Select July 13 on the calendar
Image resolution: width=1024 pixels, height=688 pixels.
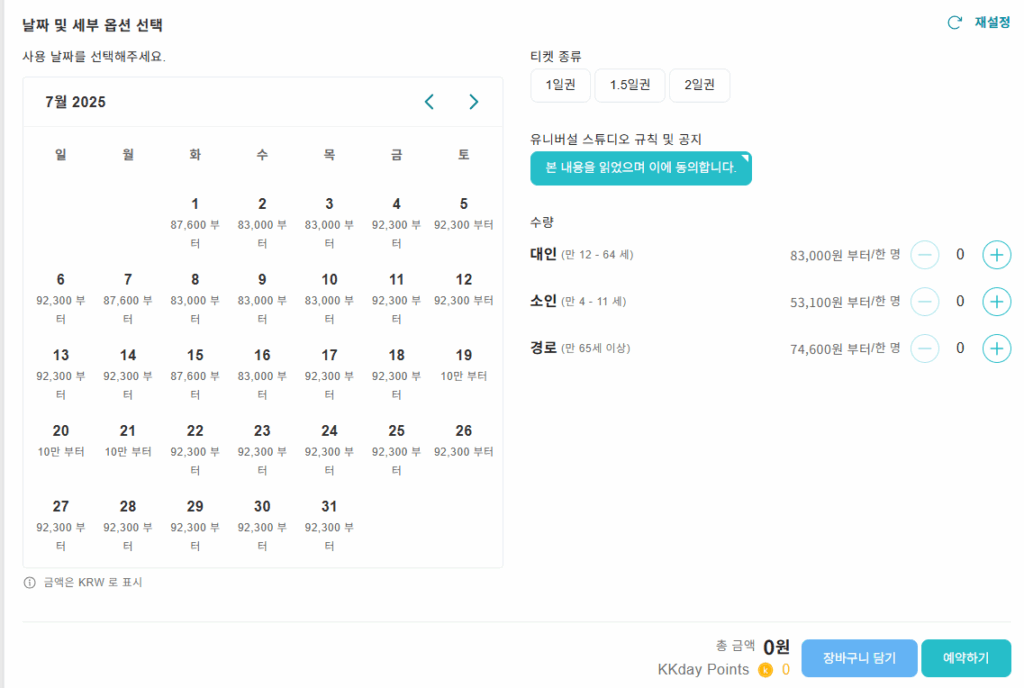61,374
